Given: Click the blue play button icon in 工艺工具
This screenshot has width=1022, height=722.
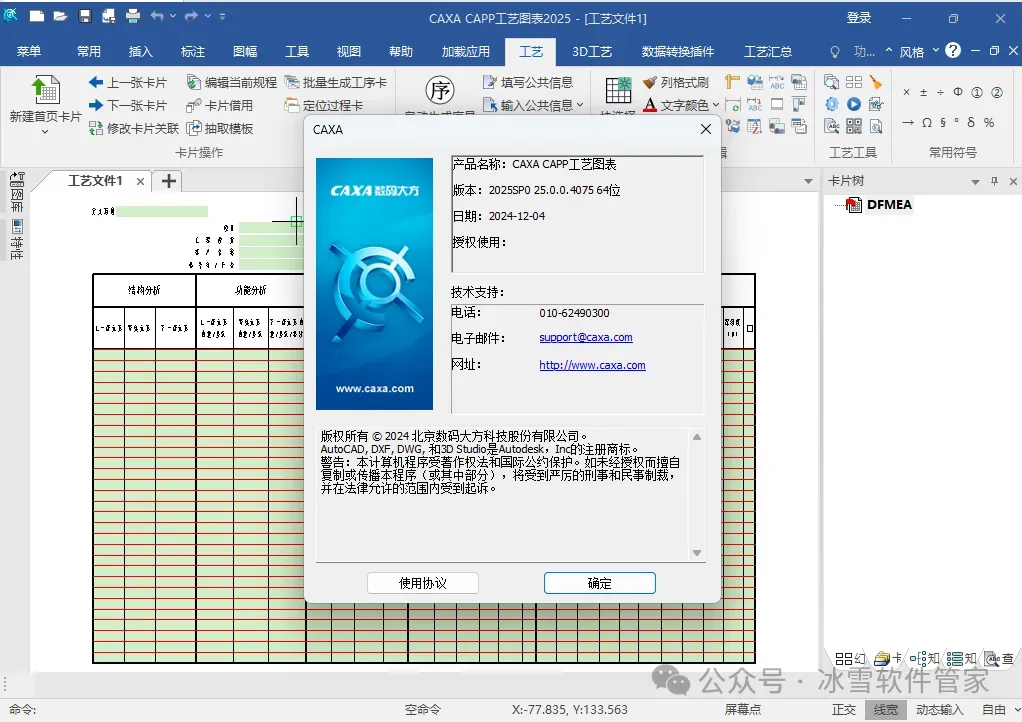Looking at the screenshot, I should [854, 104].
